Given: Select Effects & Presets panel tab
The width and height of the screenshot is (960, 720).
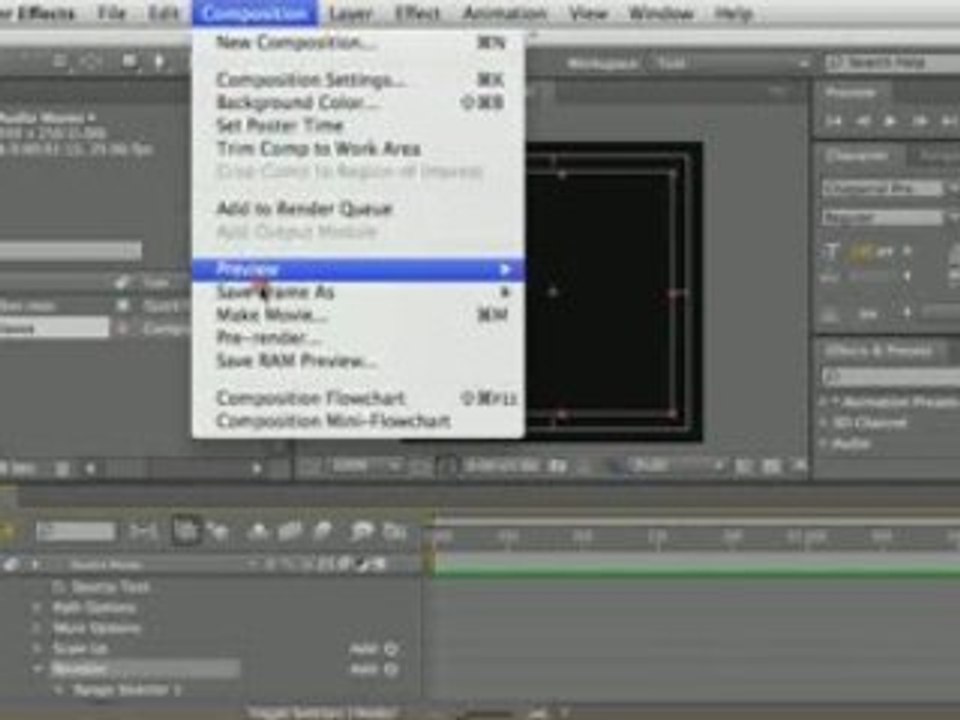Looking at the screenshot, I should (878, 351).
